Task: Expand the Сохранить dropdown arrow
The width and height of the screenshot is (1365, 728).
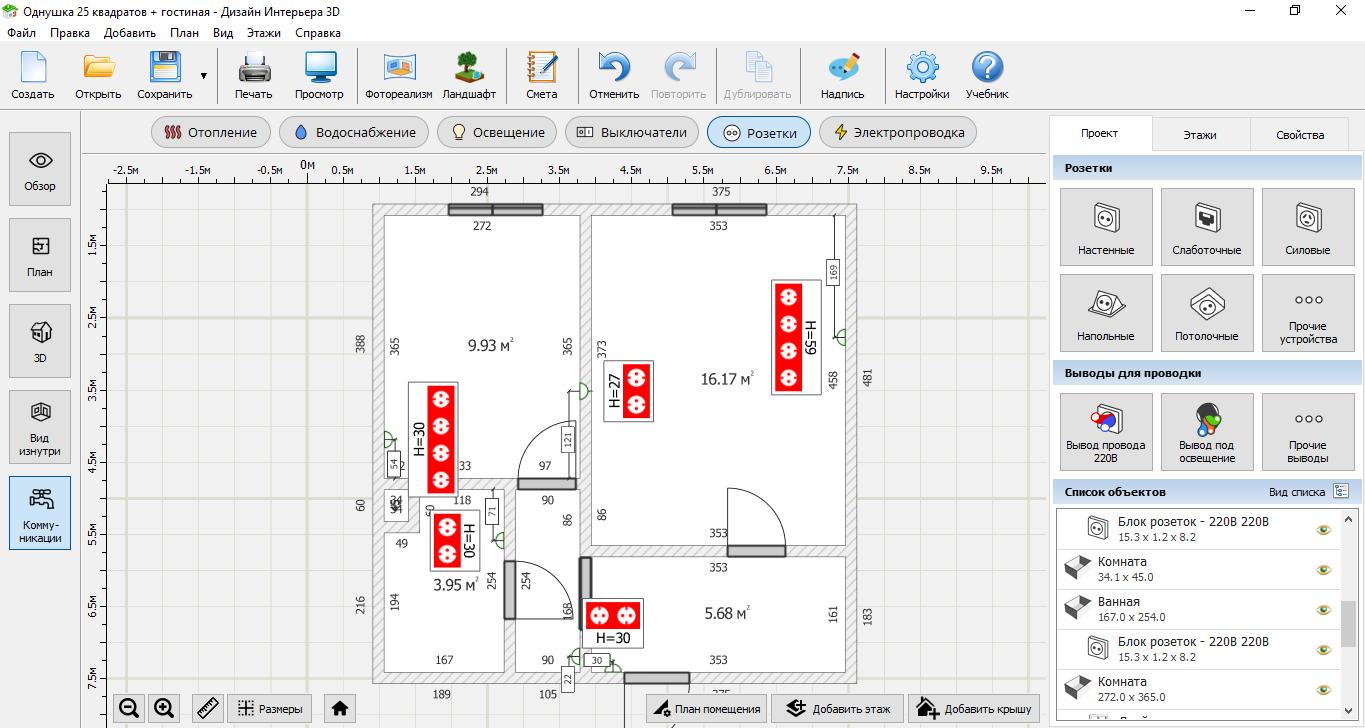Action: coord(204,76)
